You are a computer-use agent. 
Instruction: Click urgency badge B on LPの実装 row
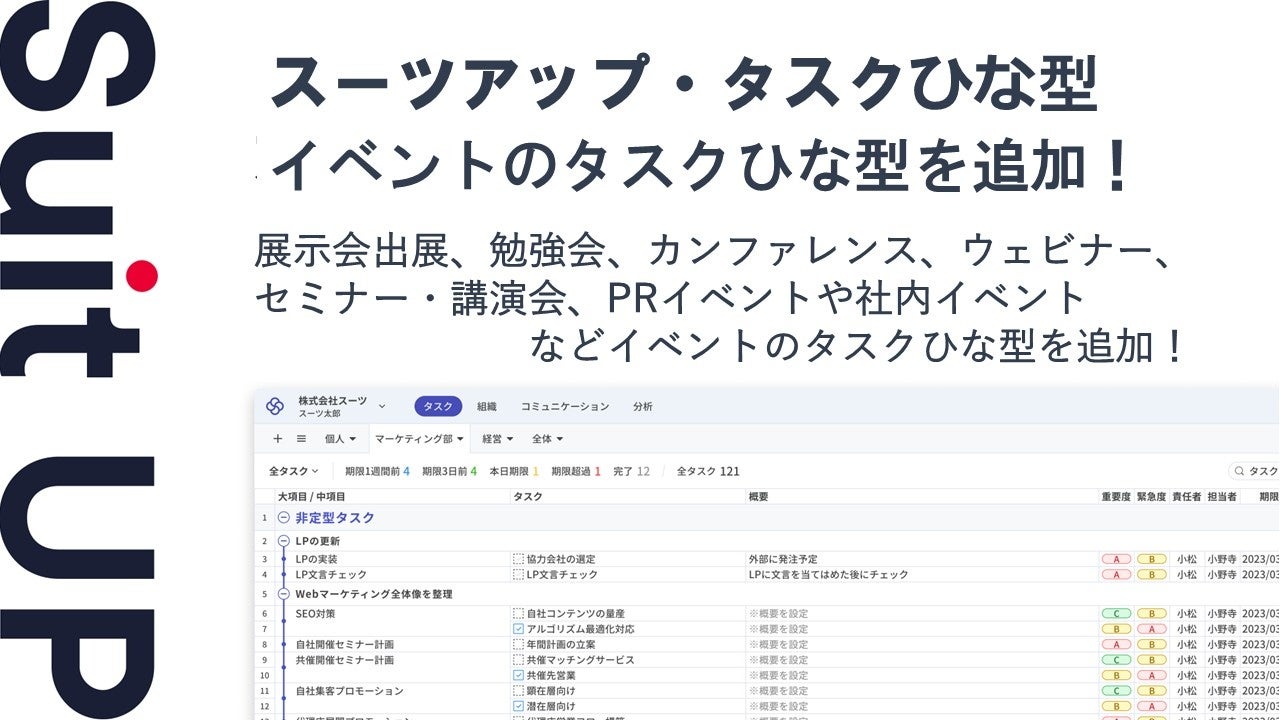tap(1151, 559)
